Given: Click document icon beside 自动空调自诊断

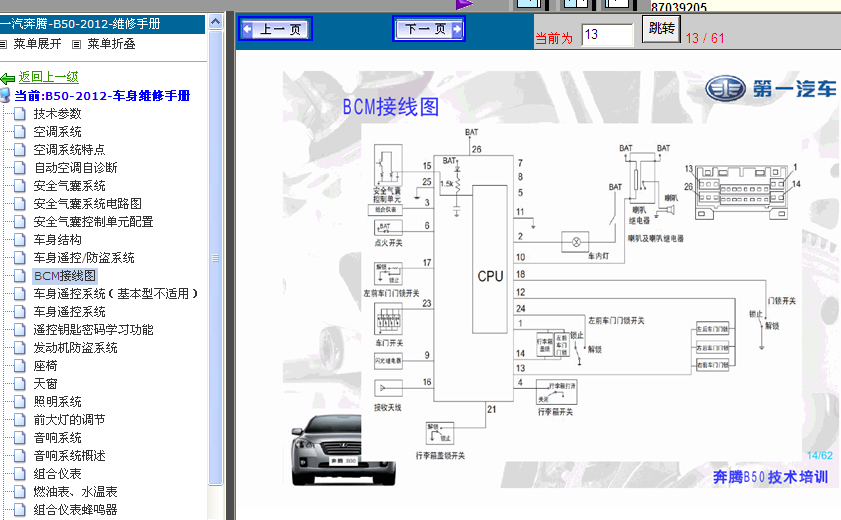Looking at the screenshot, I should coord(19,168).
